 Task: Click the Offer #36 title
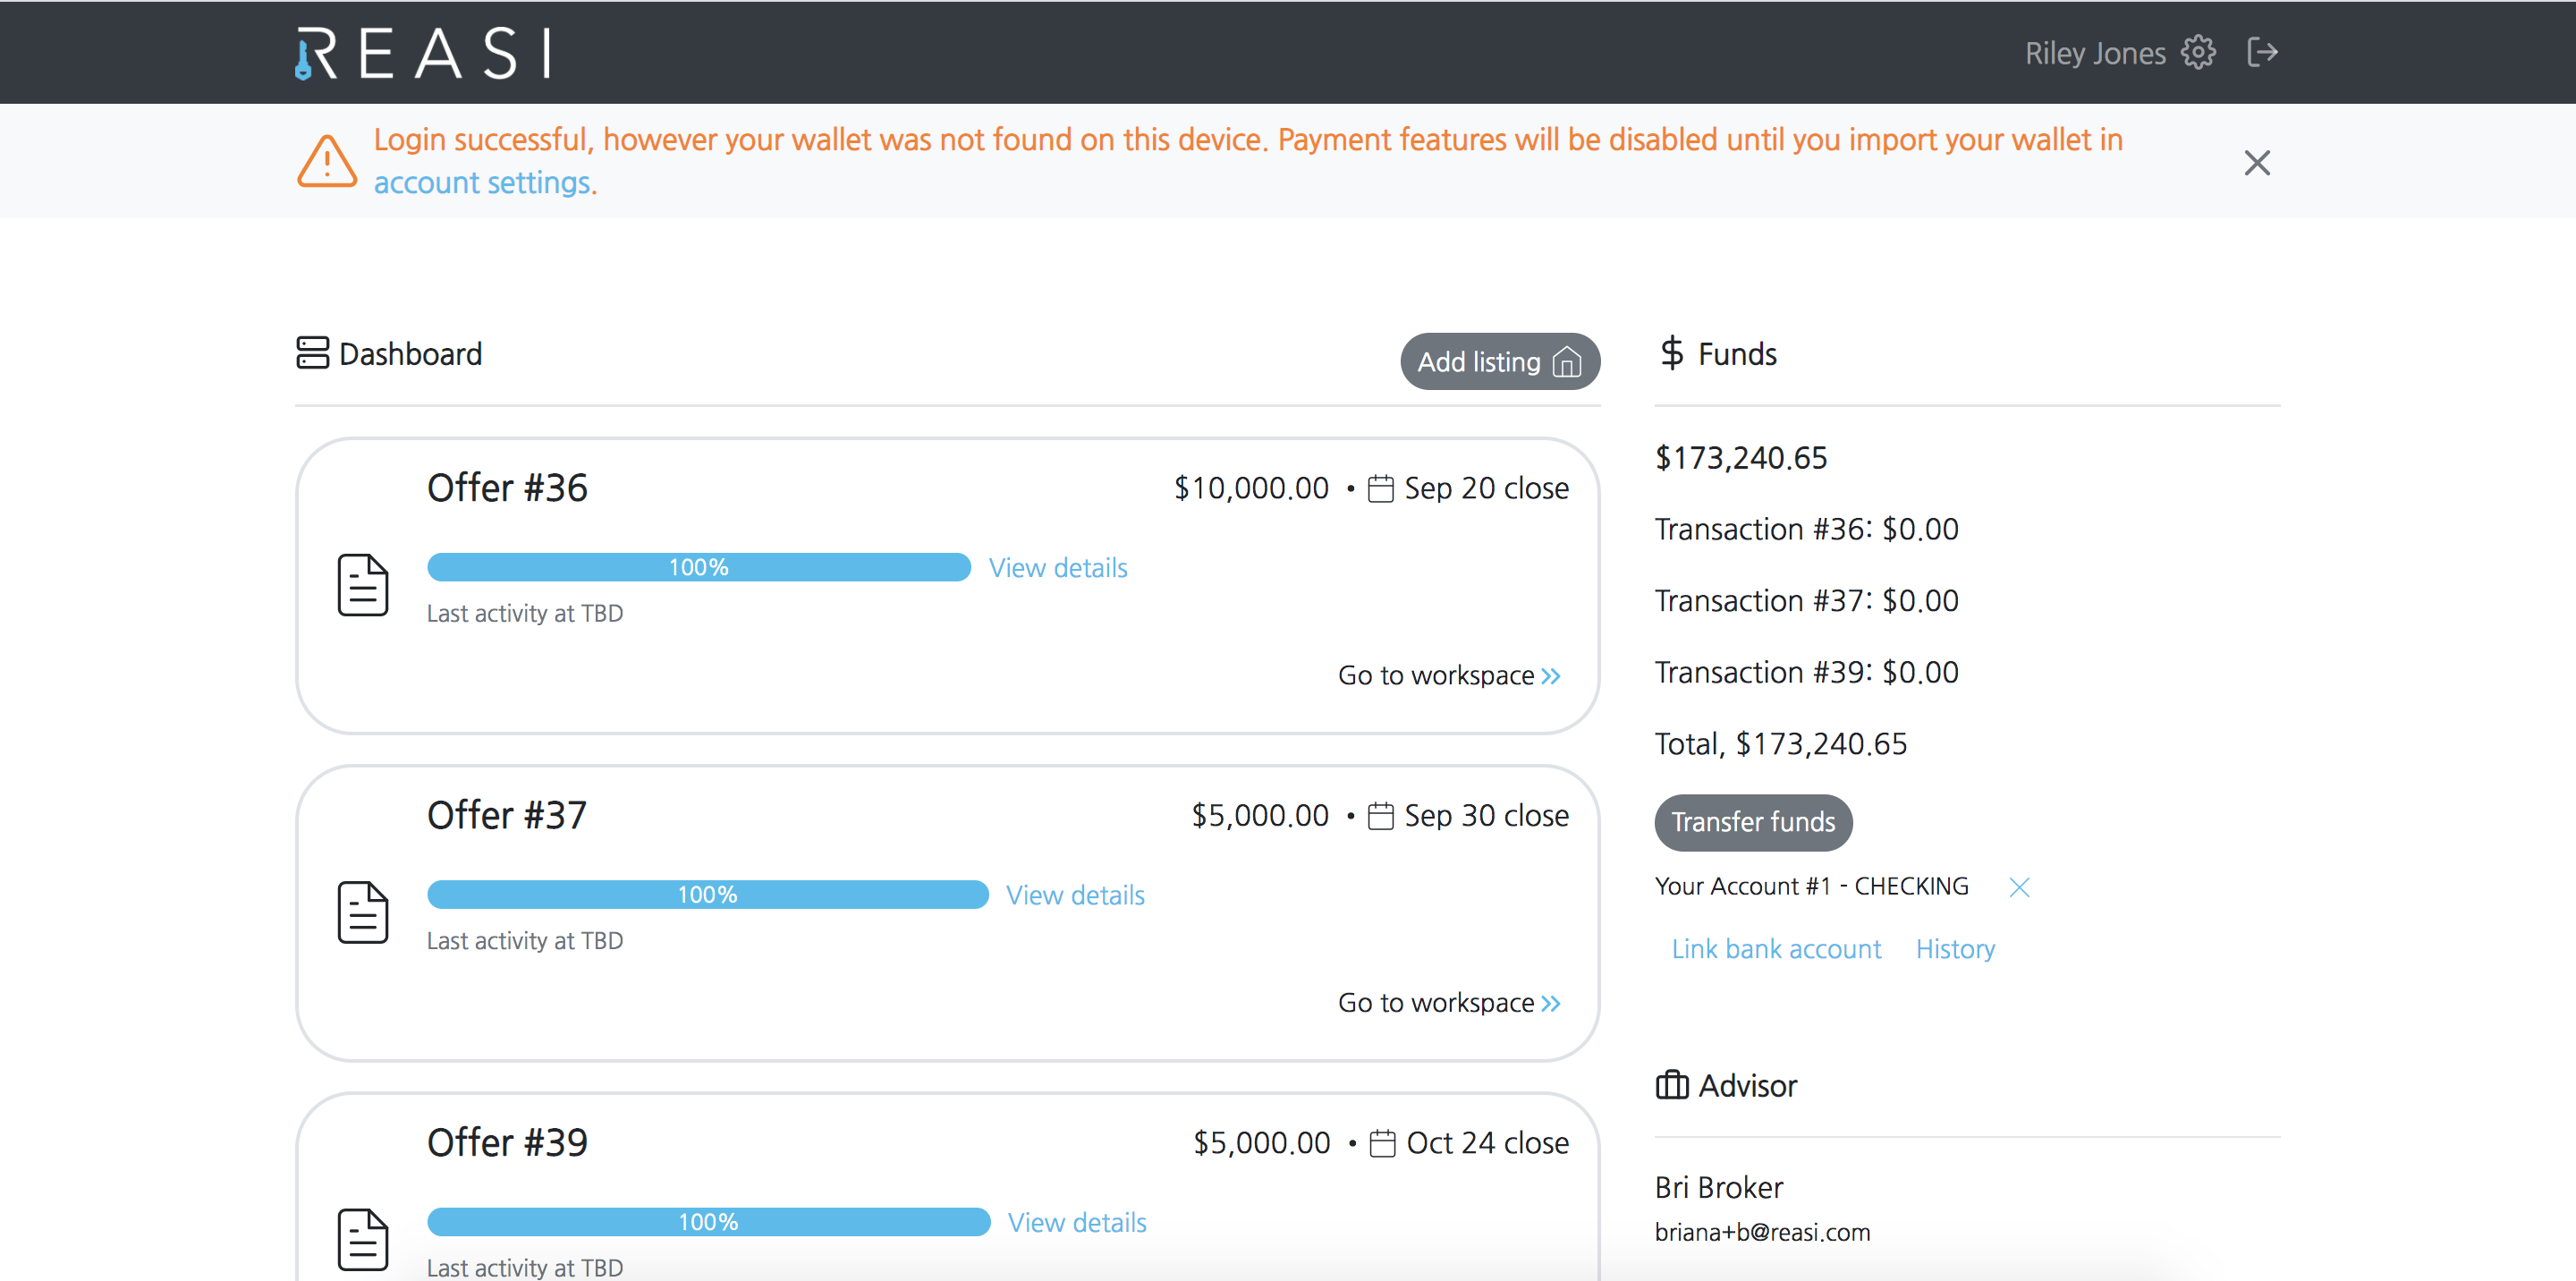507,488
